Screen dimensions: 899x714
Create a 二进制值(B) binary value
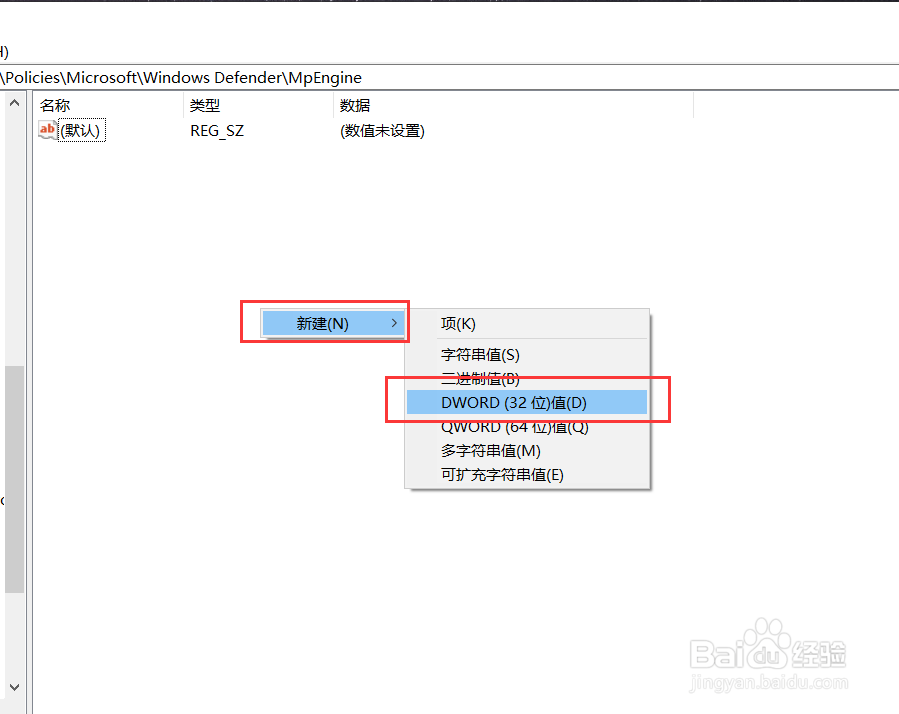tap(526, 379)
